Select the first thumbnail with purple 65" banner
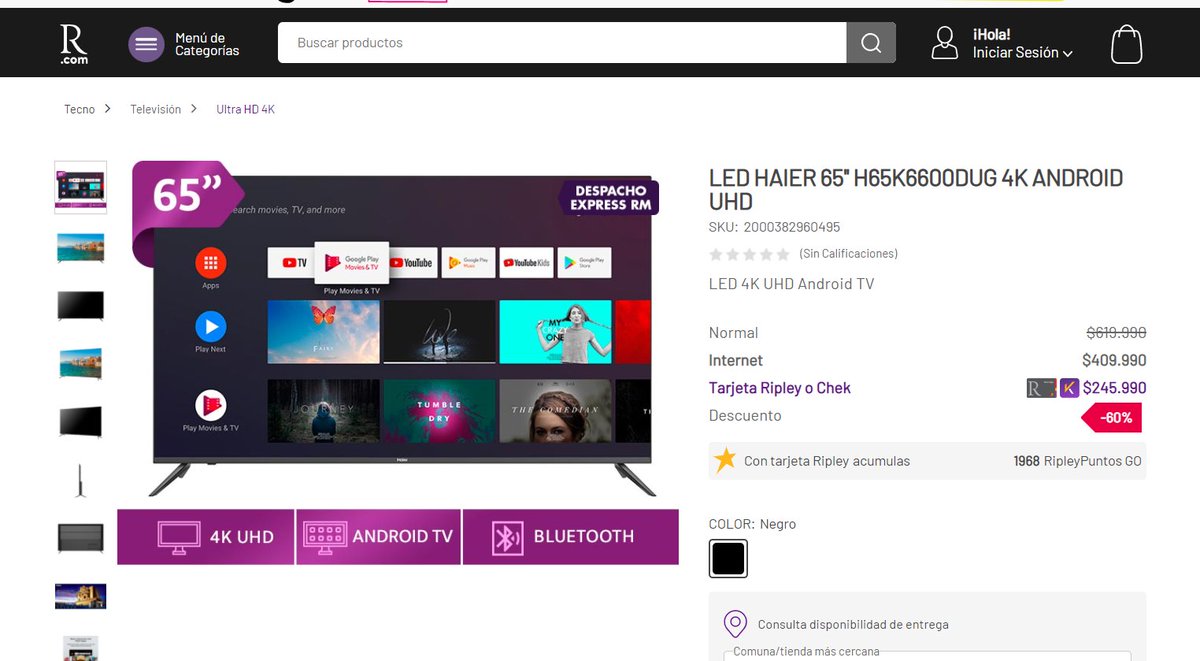 tap(80, 187)
